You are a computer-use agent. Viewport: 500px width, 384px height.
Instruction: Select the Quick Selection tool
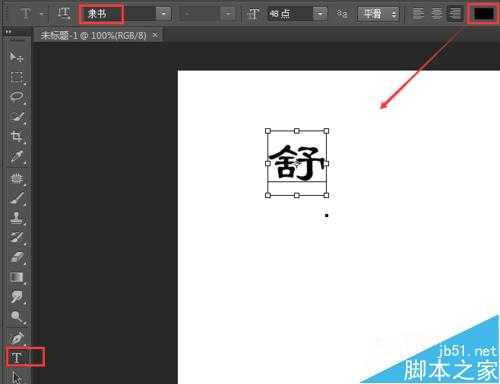tap(16, 117)
